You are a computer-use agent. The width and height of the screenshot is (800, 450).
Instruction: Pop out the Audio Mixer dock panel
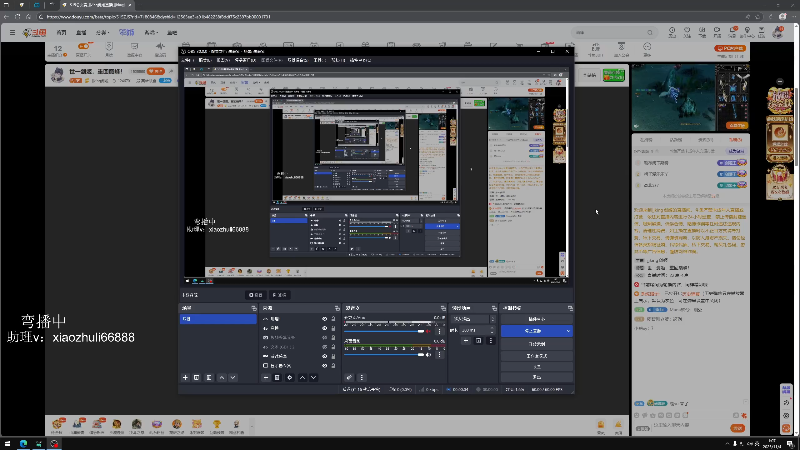(443, 308)
